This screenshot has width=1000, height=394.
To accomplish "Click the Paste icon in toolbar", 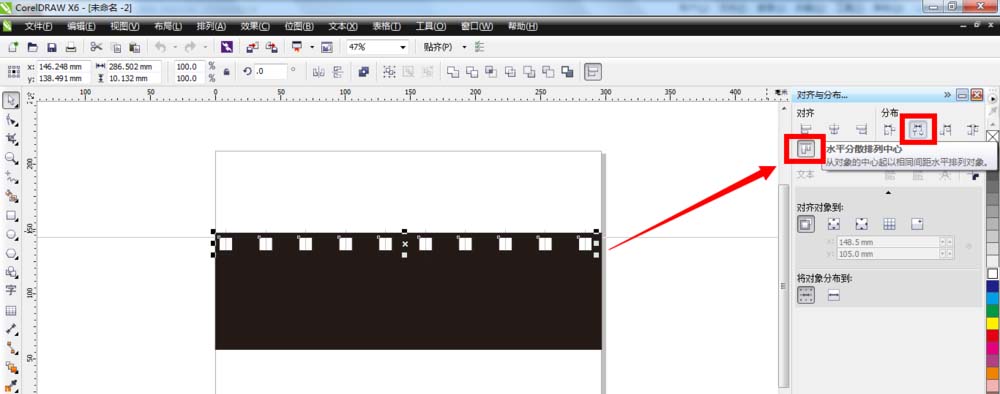I will [135, 47].
